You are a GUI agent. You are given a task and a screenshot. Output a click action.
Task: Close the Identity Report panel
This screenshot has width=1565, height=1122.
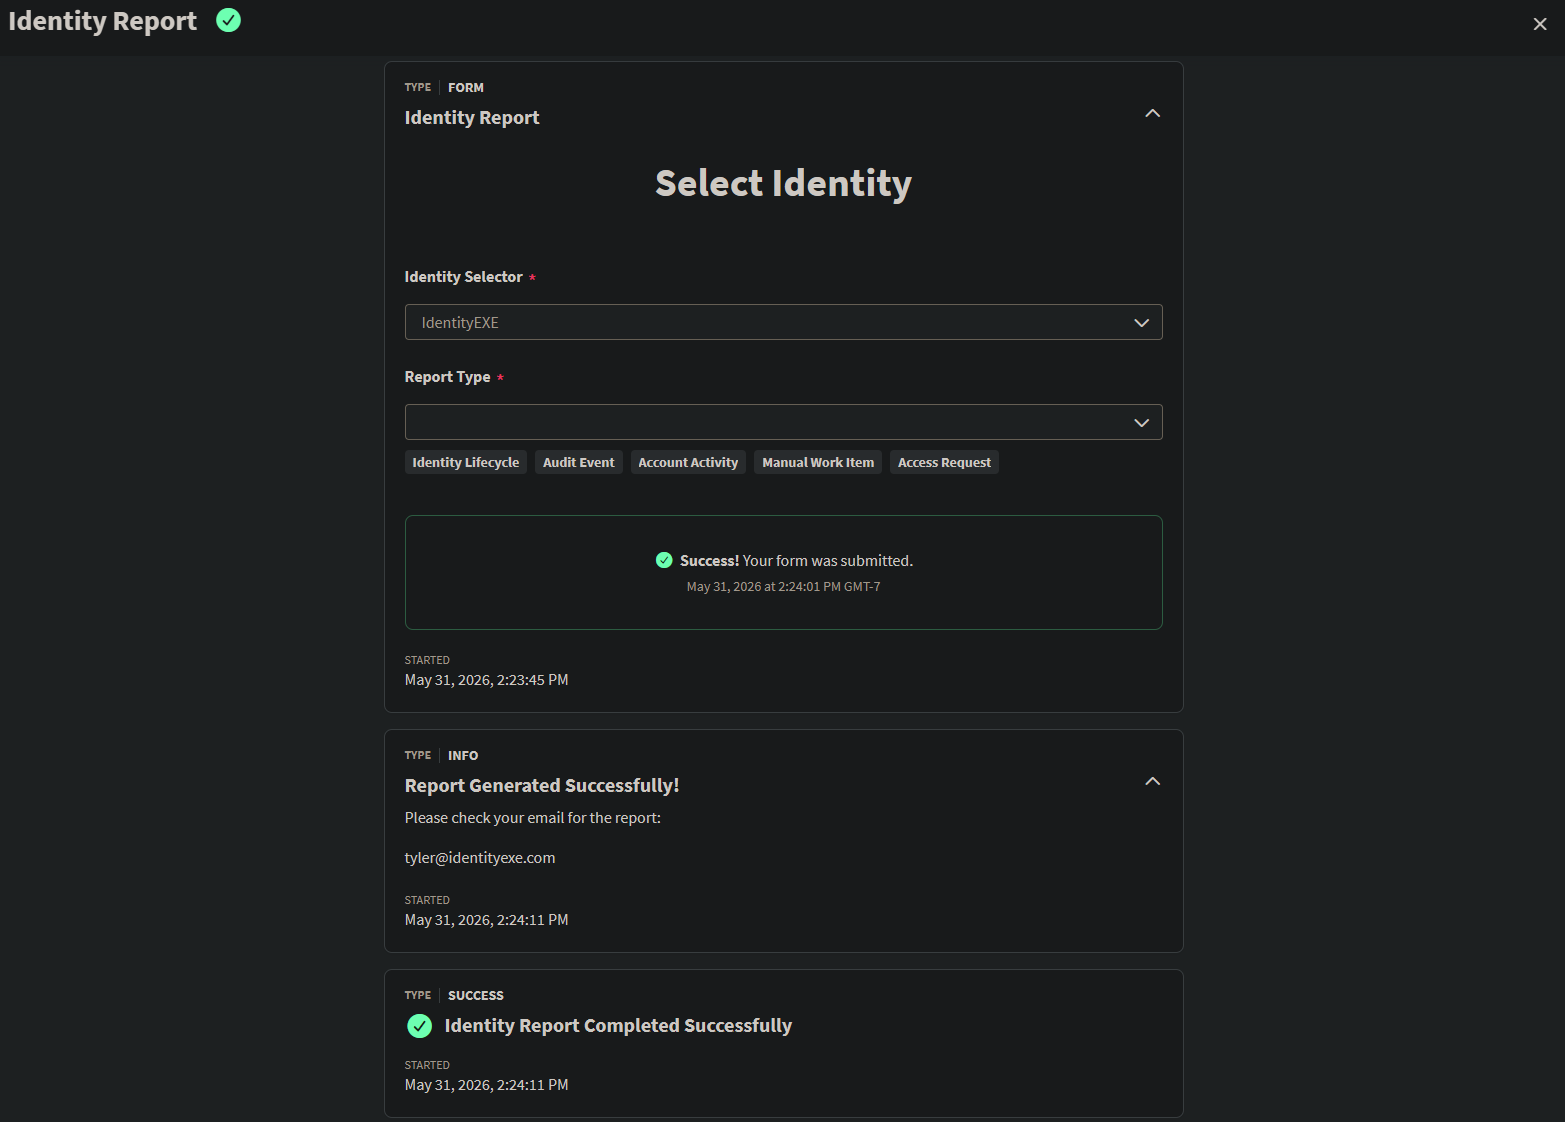pyautogui.click(x=1539, y=24)
